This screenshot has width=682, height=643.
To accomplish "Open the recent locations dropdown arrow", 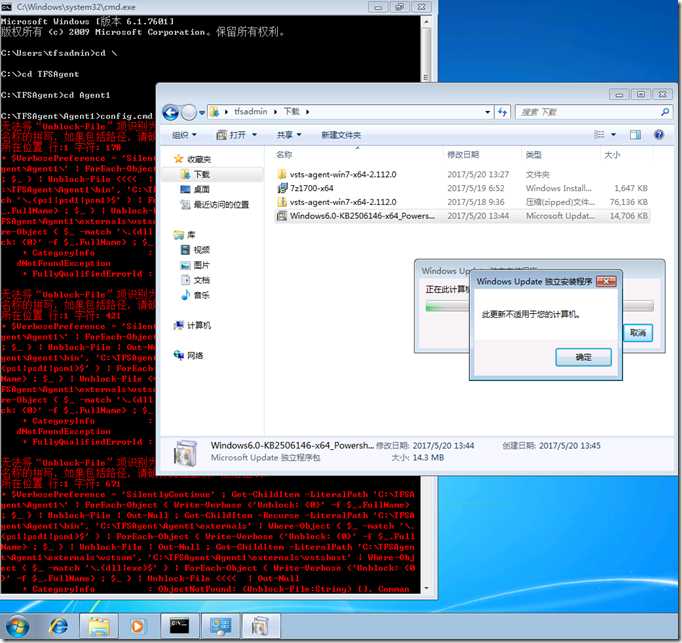I will click(x=202, y=113).
